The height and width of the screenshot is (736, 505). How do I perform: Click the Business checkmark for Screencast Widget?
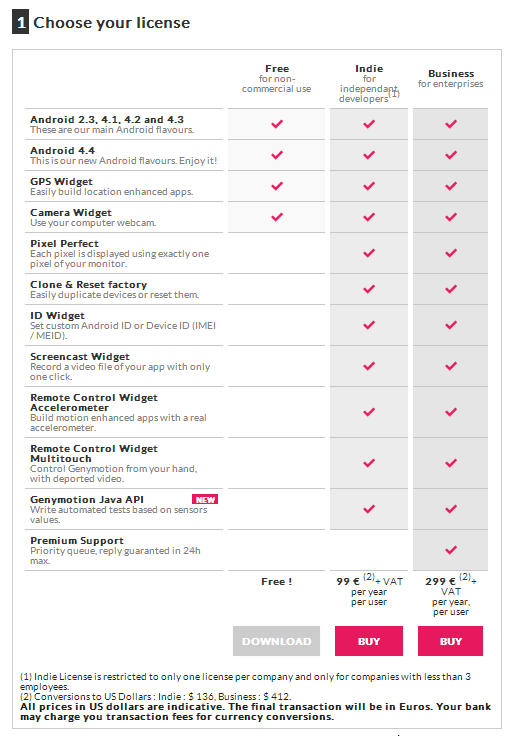tap(451, 366)
